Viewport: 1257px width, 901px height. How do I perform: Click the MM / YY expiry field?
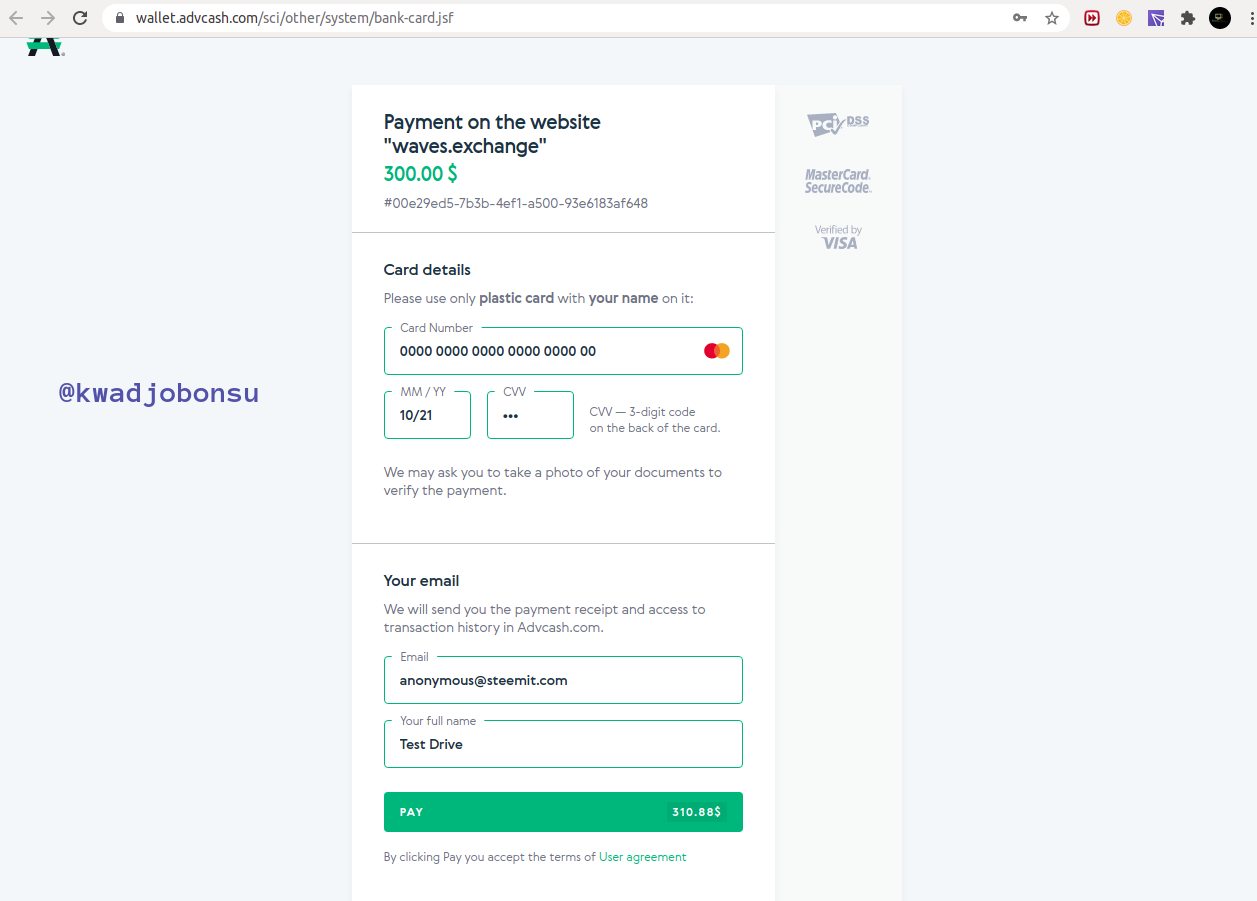[x=427, y=415]
